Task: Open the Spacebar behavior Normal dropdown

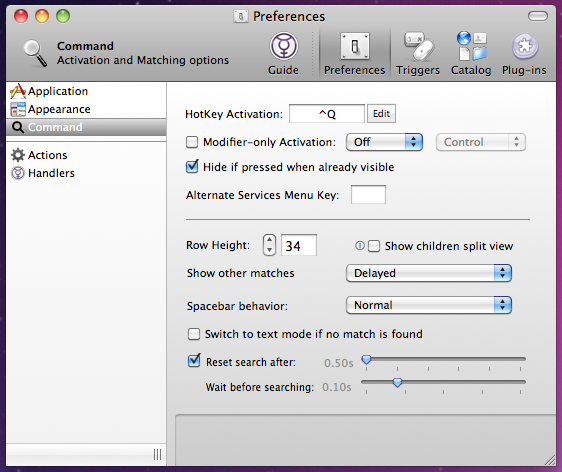Action: [x=429, y=305]
